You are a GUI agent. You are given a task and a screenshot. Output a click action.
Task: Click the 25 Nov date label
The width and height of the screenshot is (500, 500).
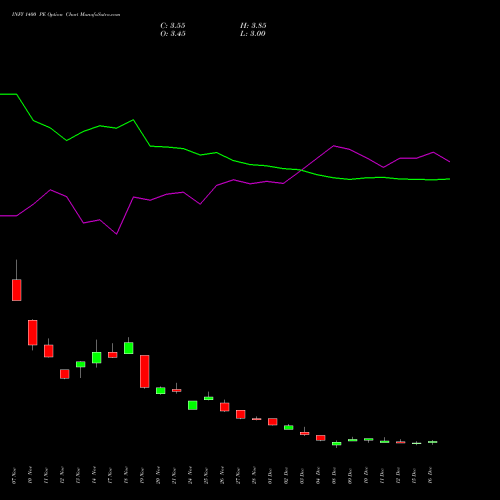(x=206, y=476)
